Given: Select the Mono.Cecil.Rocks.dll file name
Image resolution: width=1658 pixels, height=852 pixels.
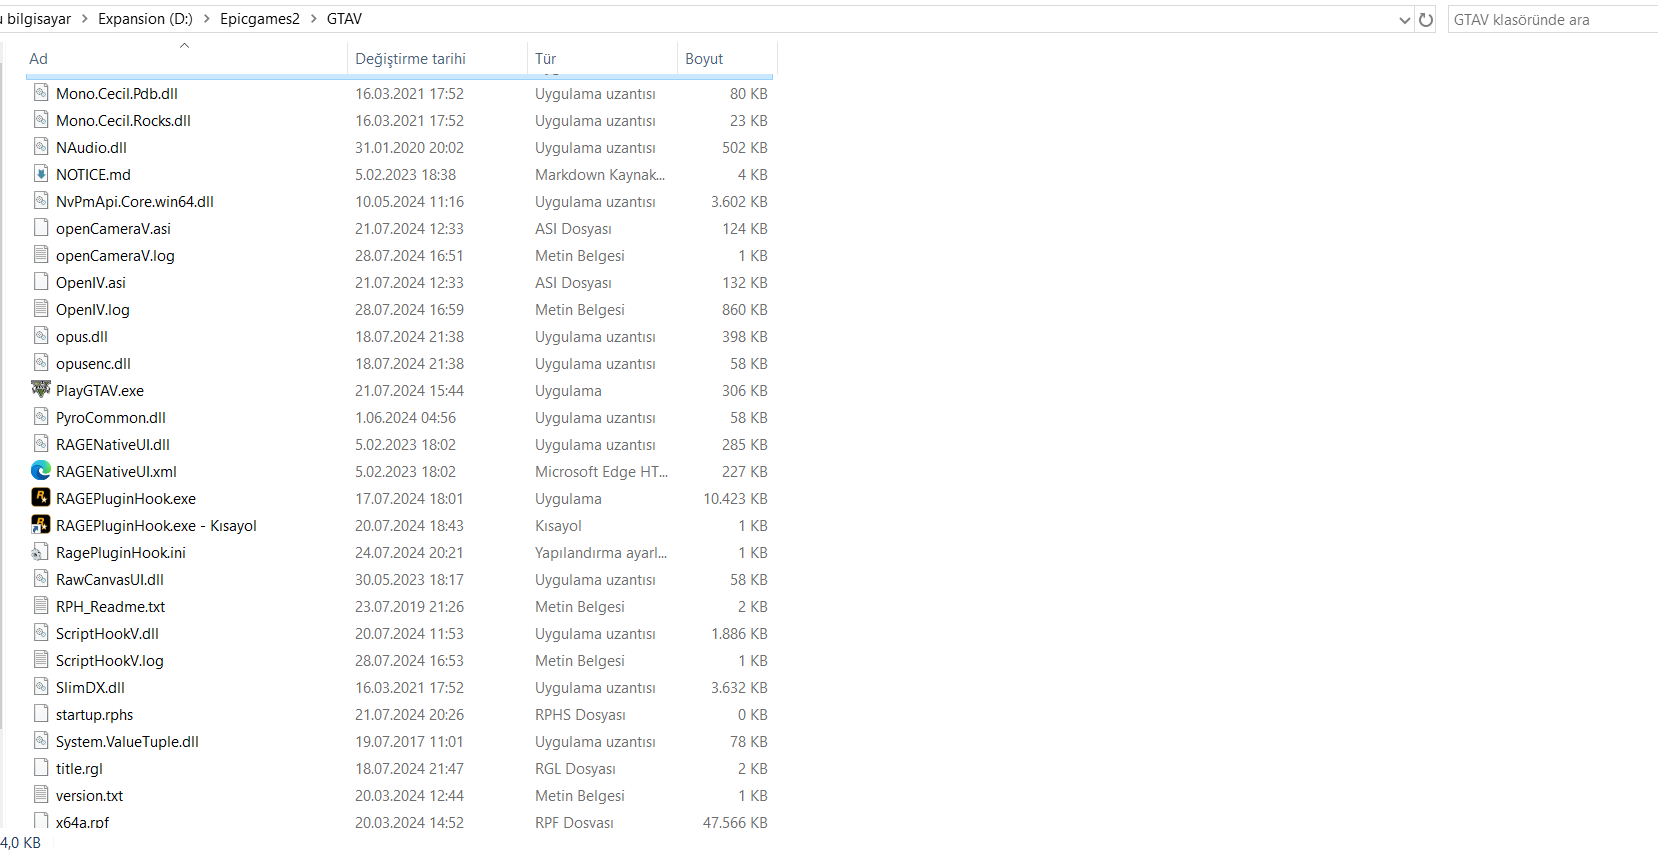Looking at the screenshot, I should click(x=123, y=120).
